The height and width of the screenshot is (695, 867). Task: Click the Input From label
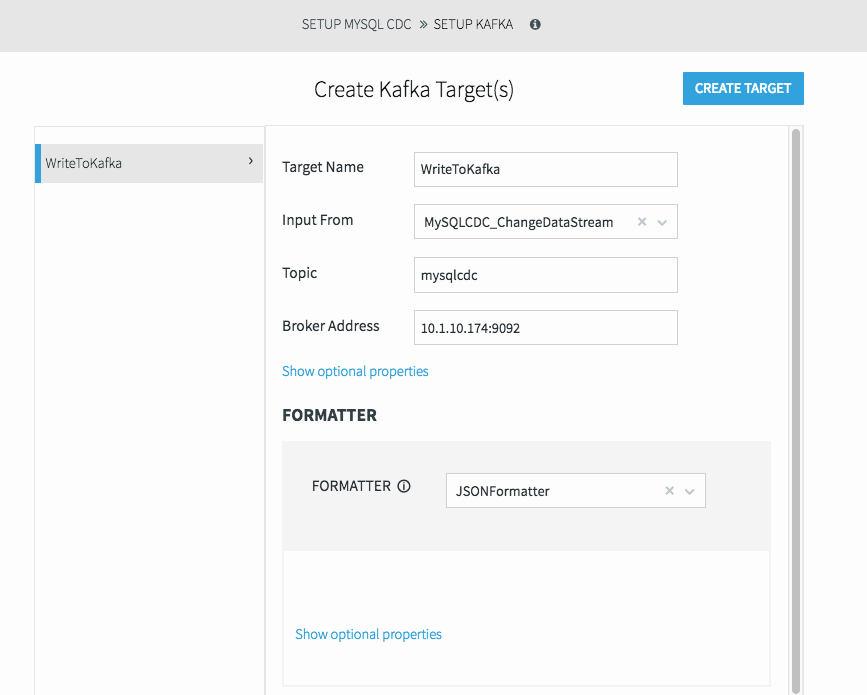point(317,220)
